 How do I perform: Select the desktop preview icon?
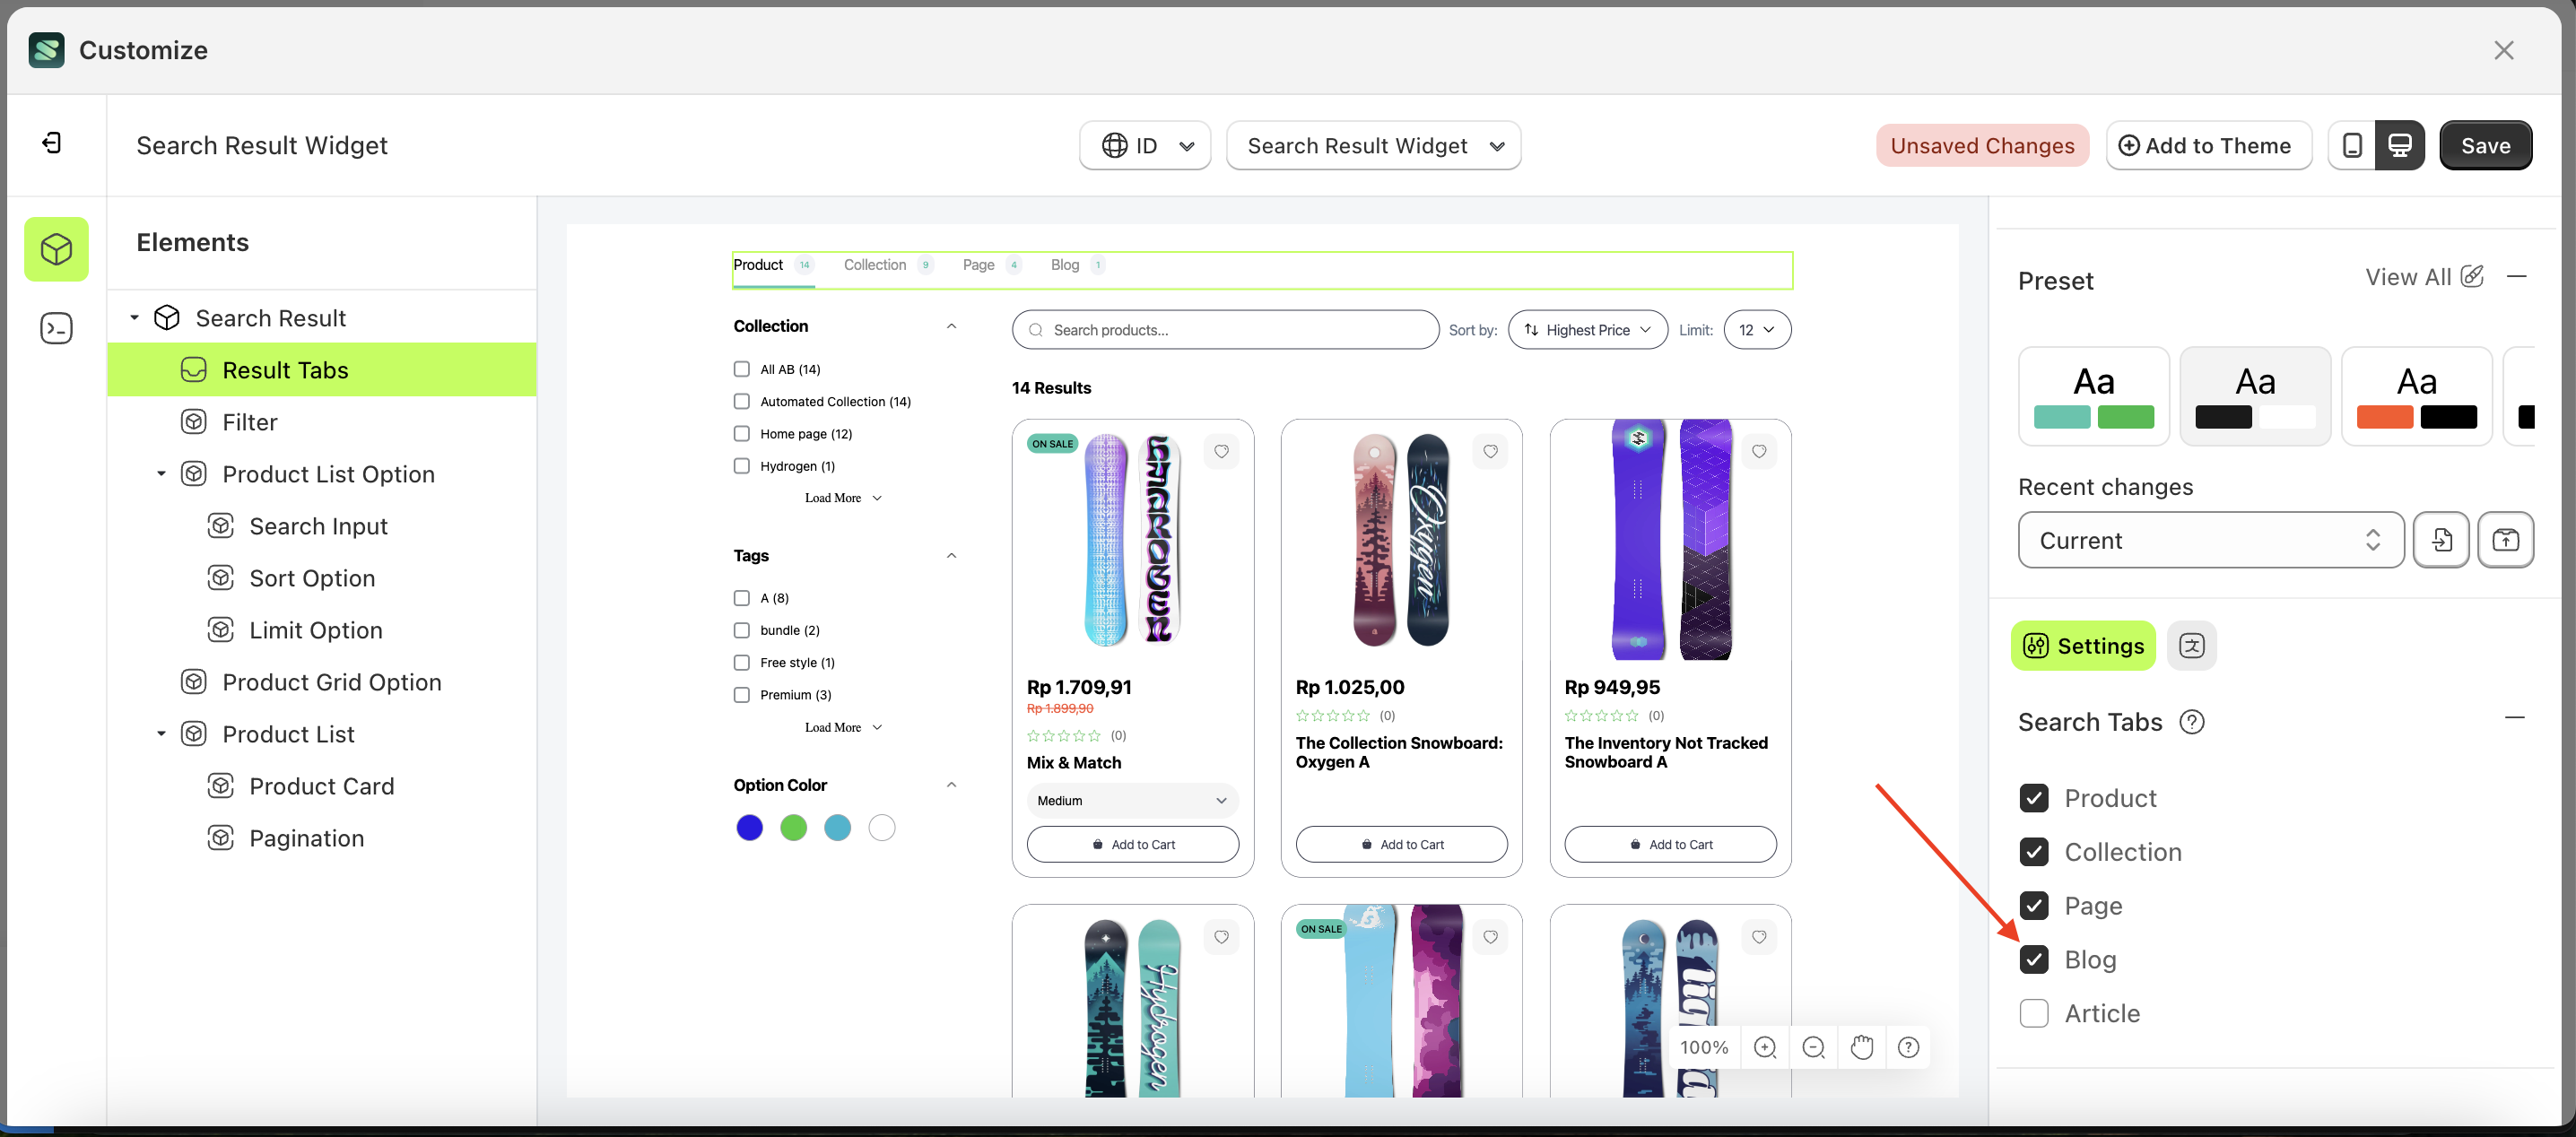point(2400,145)
